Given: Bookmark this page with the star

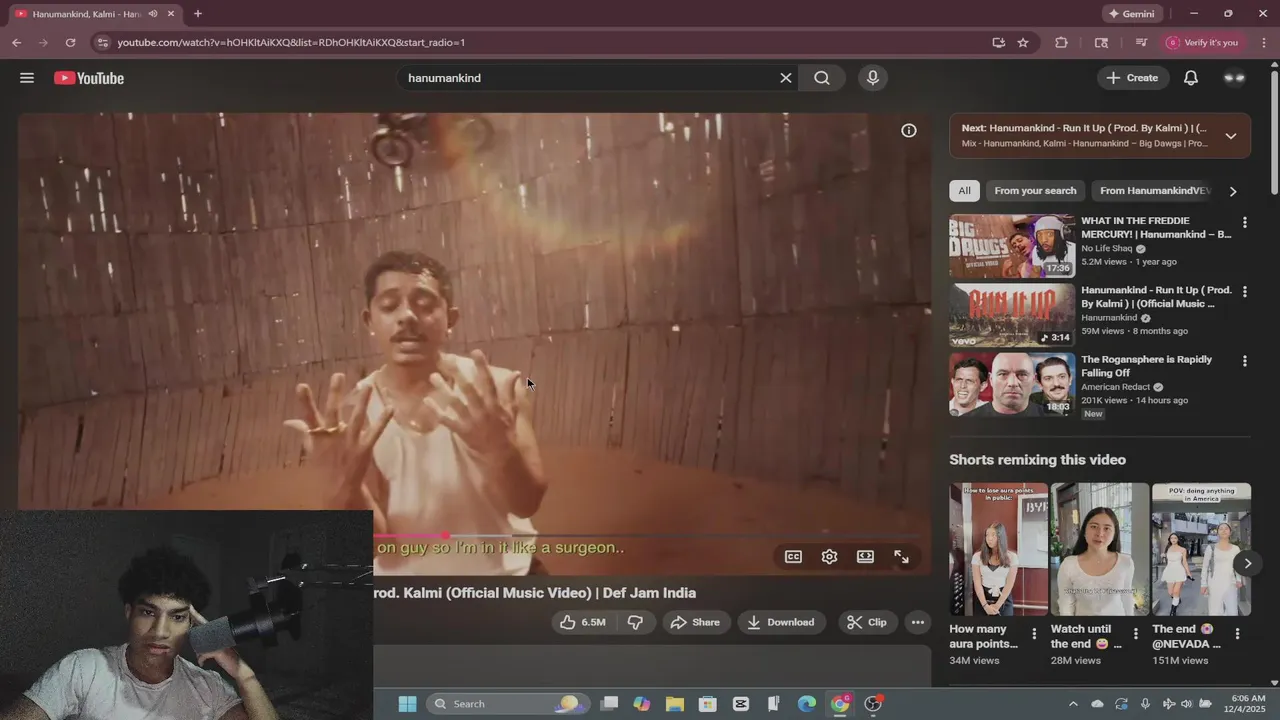Looking at the screenshot, I should coord(1023,43).
